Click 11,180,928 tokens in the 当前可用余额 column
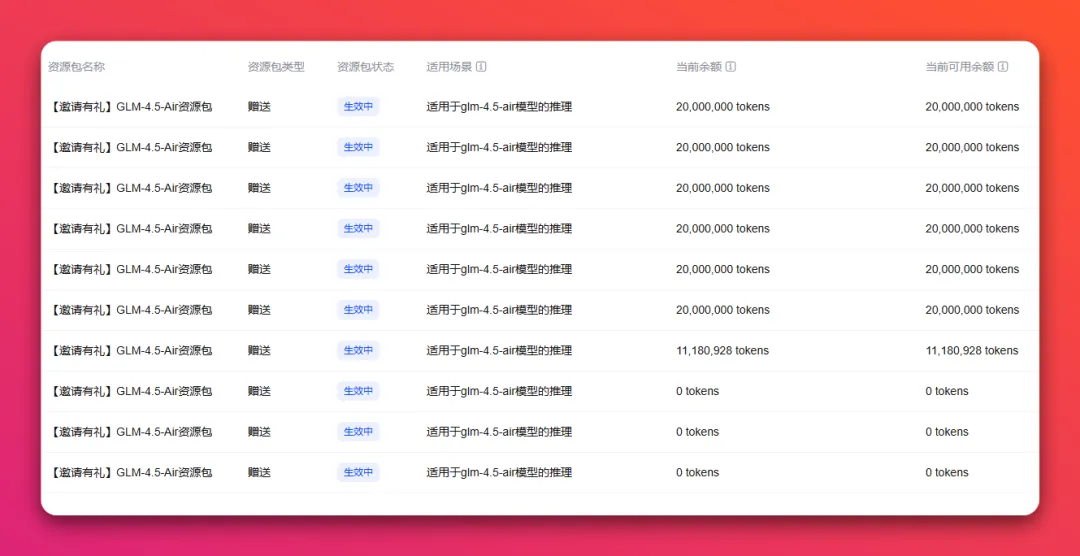 (971, 351)
